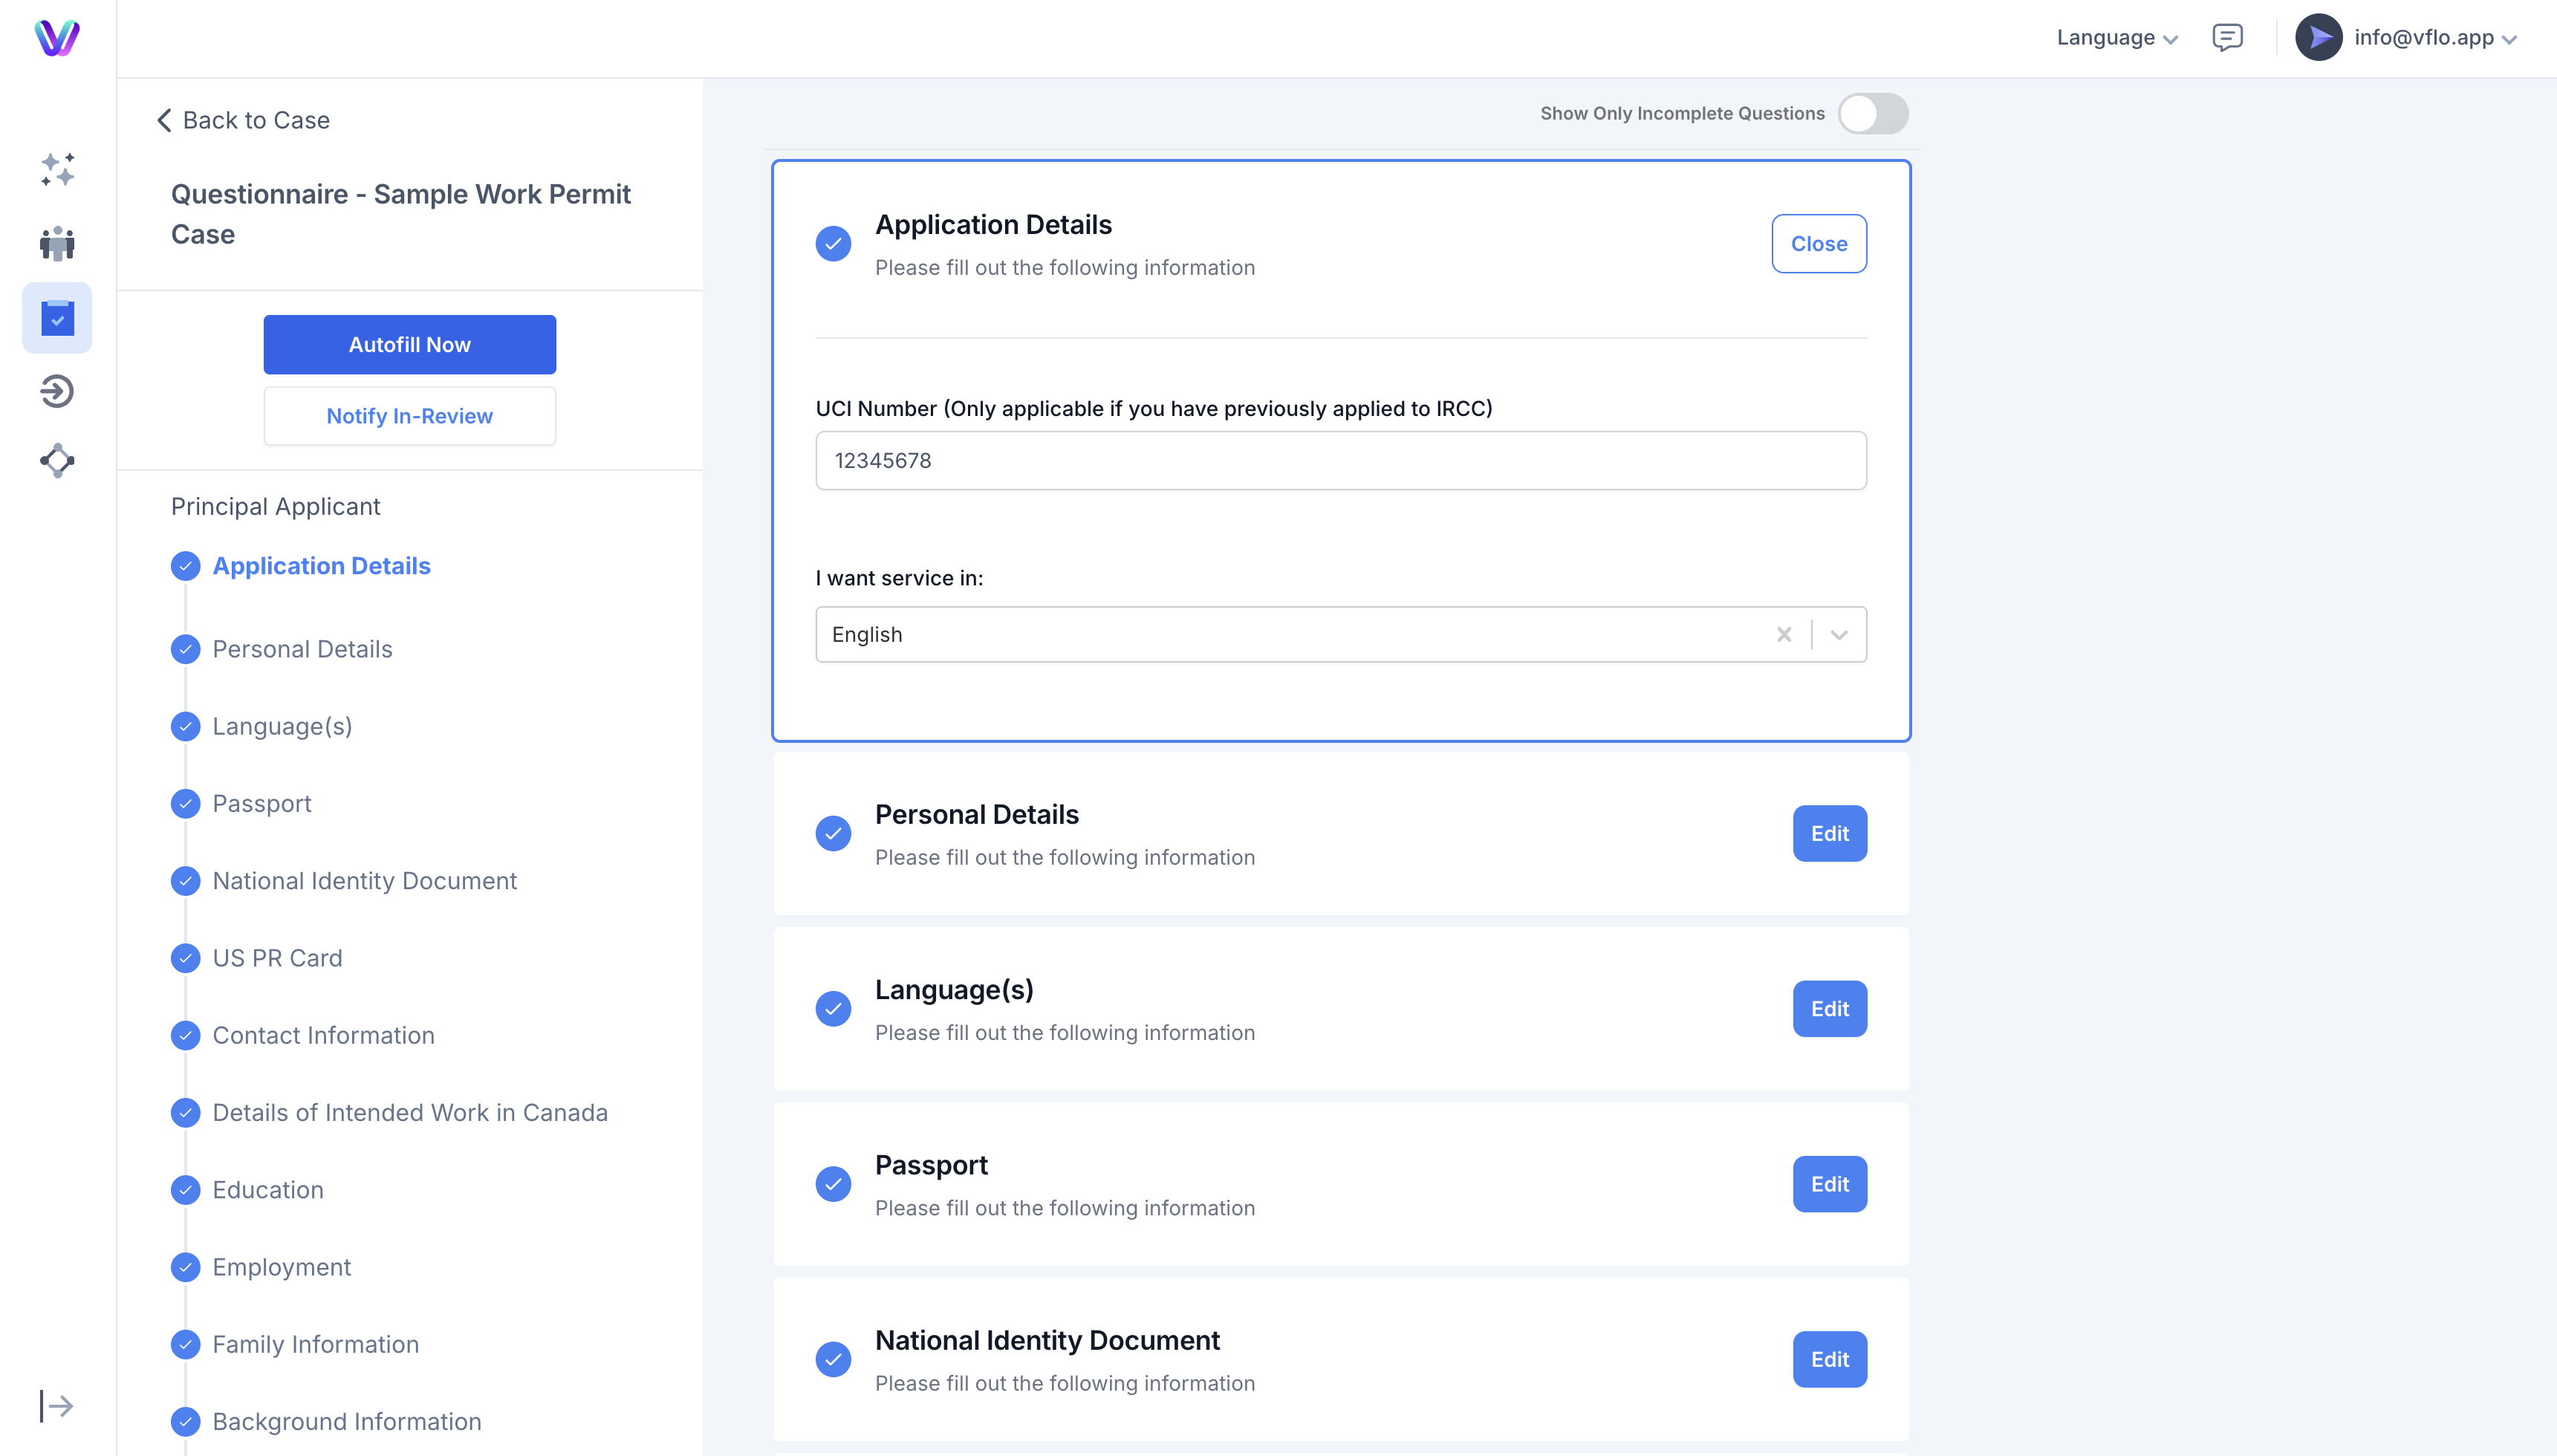Click check icon beside Employment in sidebar
This screenshot has height=1456, width=2557.
pos(185,1267)
